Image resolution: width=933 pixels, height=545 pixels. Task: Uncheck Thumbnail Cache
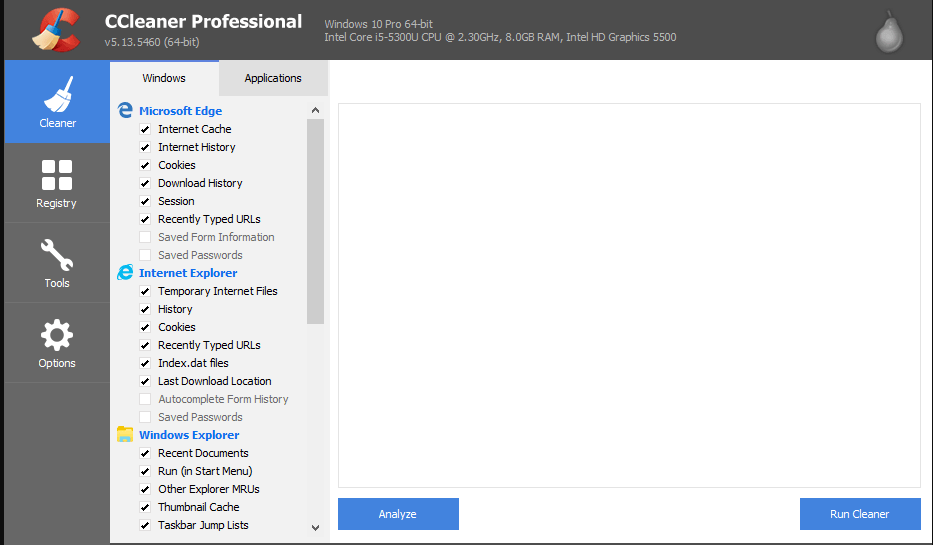(x=145, y=507)
